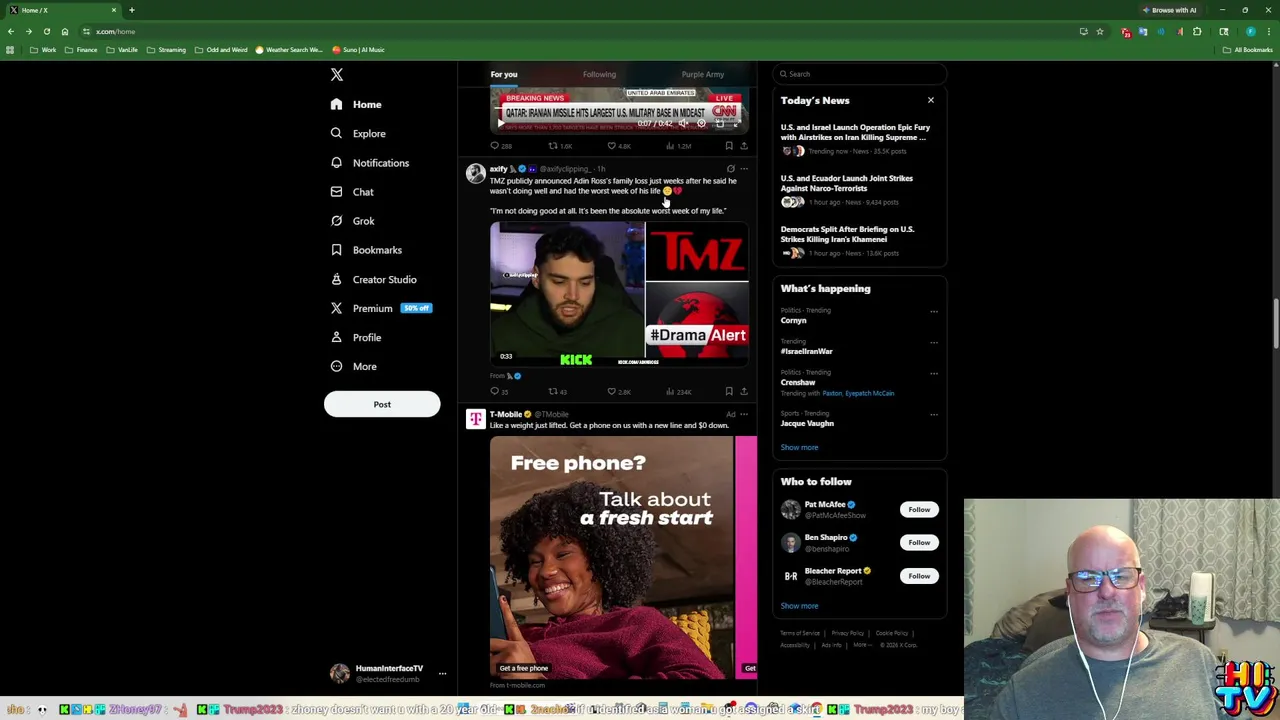Open more options for Jacque Vaughn trend
1280x720 pixels.
[x=934, y=414]
